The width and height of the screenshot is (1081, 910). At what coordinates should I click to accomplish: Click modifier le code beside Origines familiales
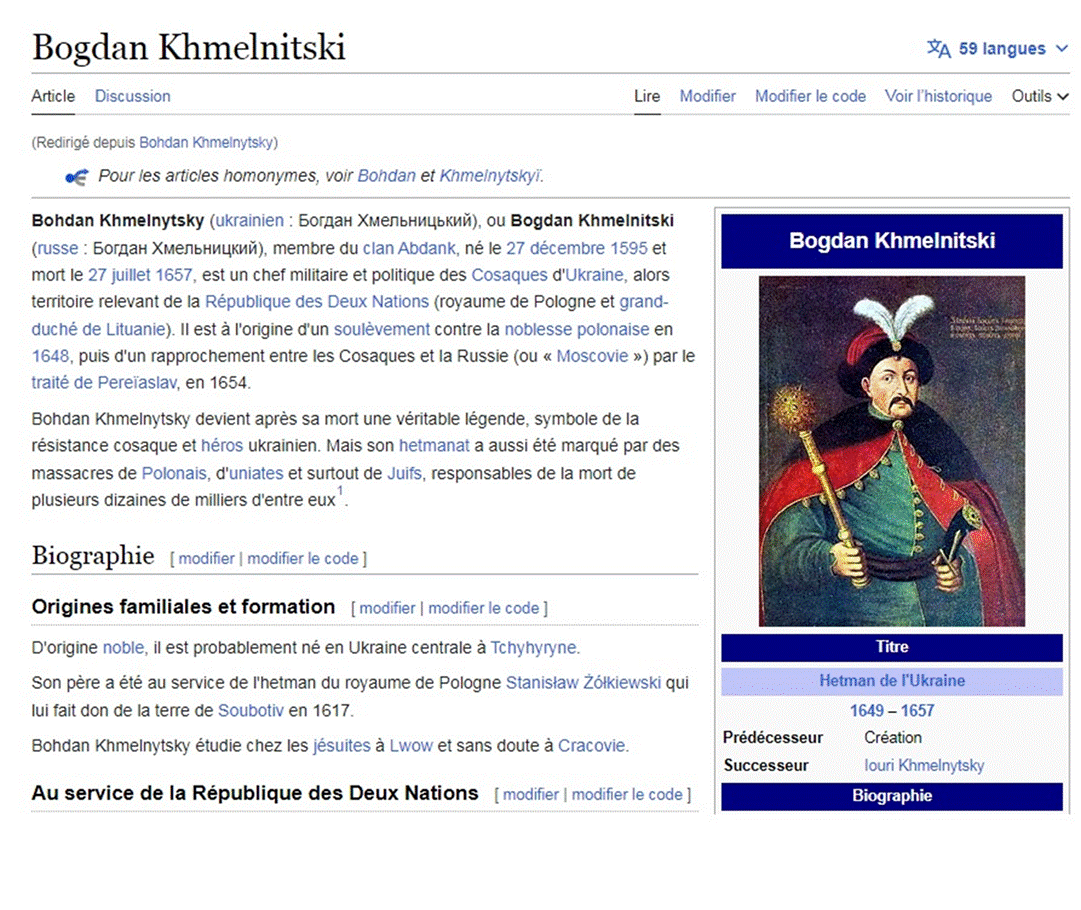[483, 608]
